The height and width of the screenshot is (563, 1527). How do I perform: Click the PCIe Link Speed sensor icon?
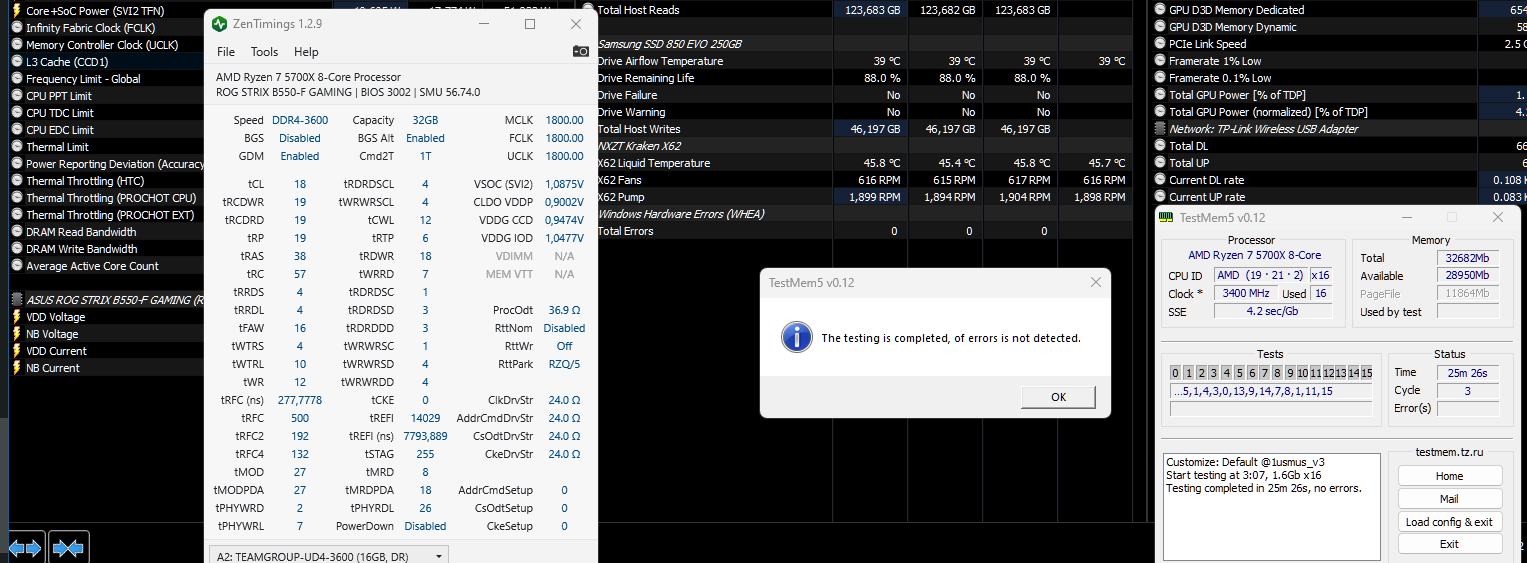[1160, 44]
